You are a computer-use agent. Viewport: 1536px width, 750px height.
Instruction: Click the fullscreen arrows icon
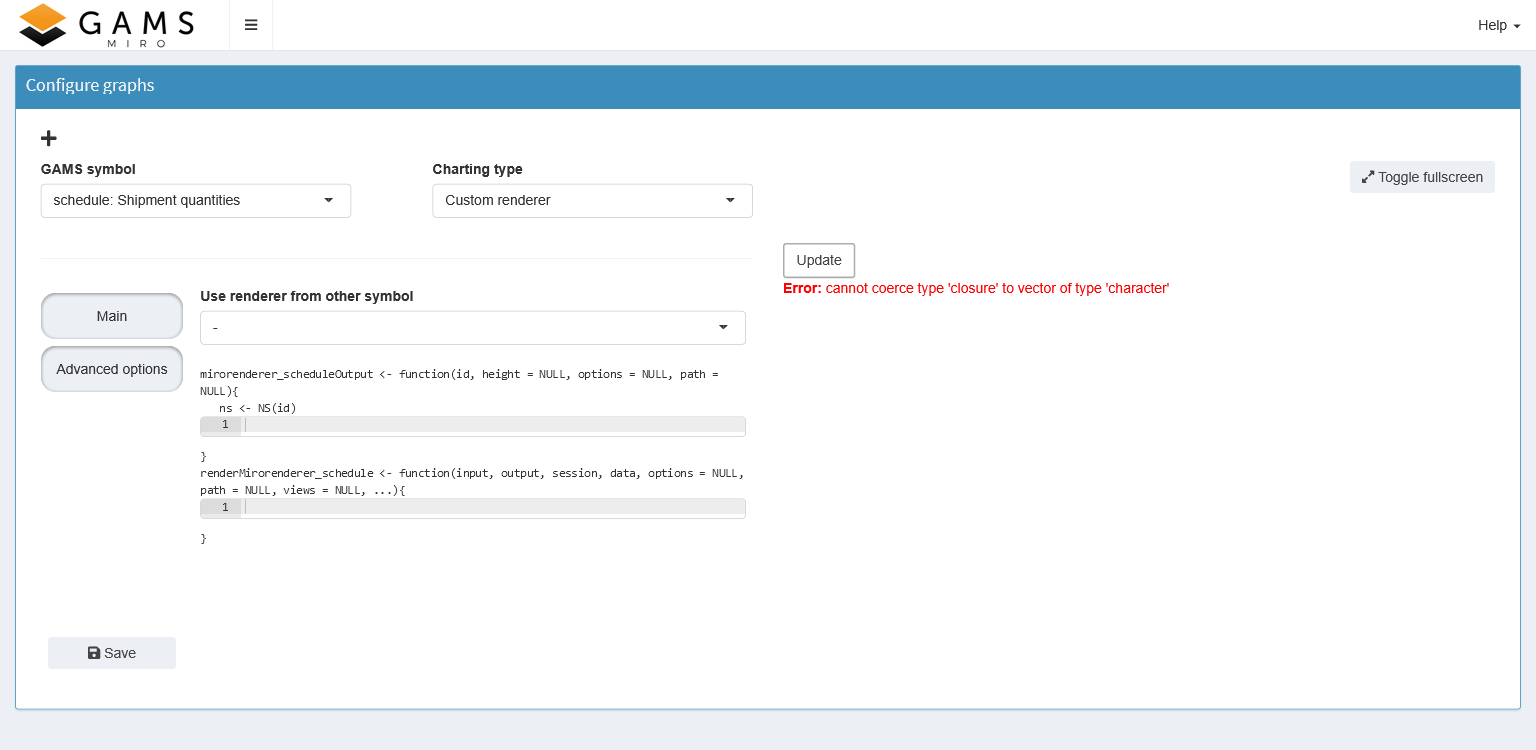pyautogui.click(x=1367, y=176)
